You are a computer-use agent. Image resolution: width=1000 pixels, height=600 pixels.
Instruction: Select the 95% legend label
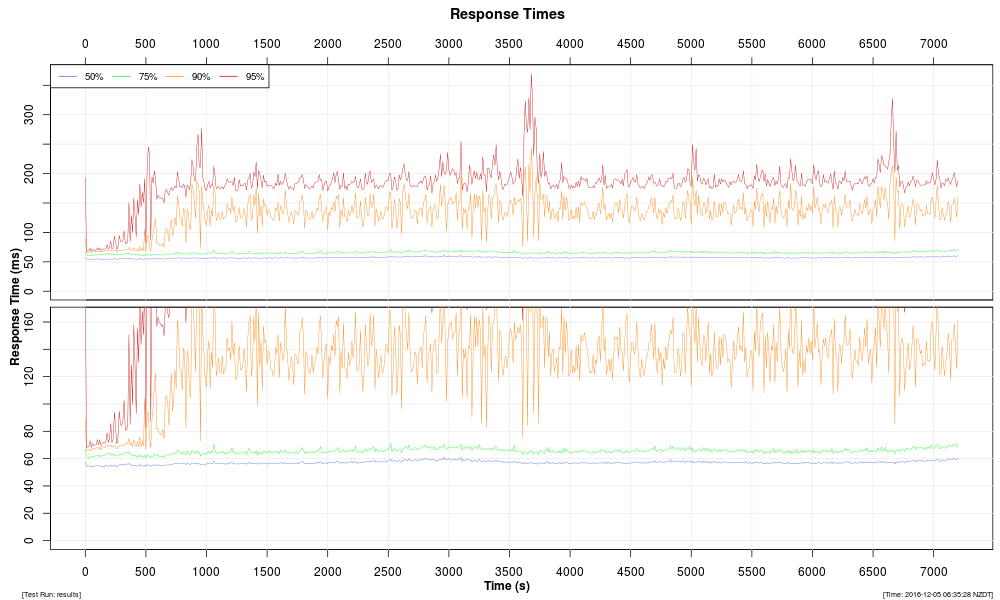click(x=254, y=77)
